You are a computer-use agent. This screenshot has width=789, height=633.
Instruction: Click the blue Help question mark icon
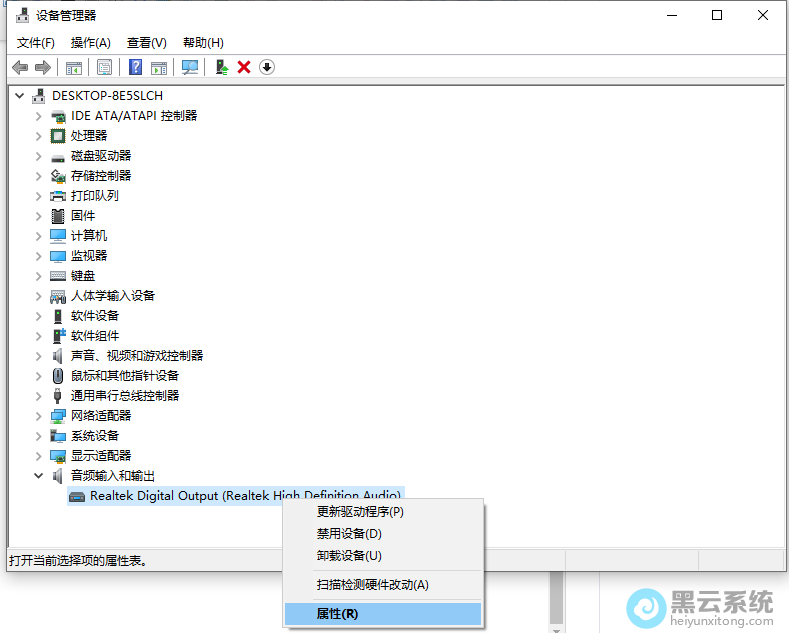click(136, 67)
